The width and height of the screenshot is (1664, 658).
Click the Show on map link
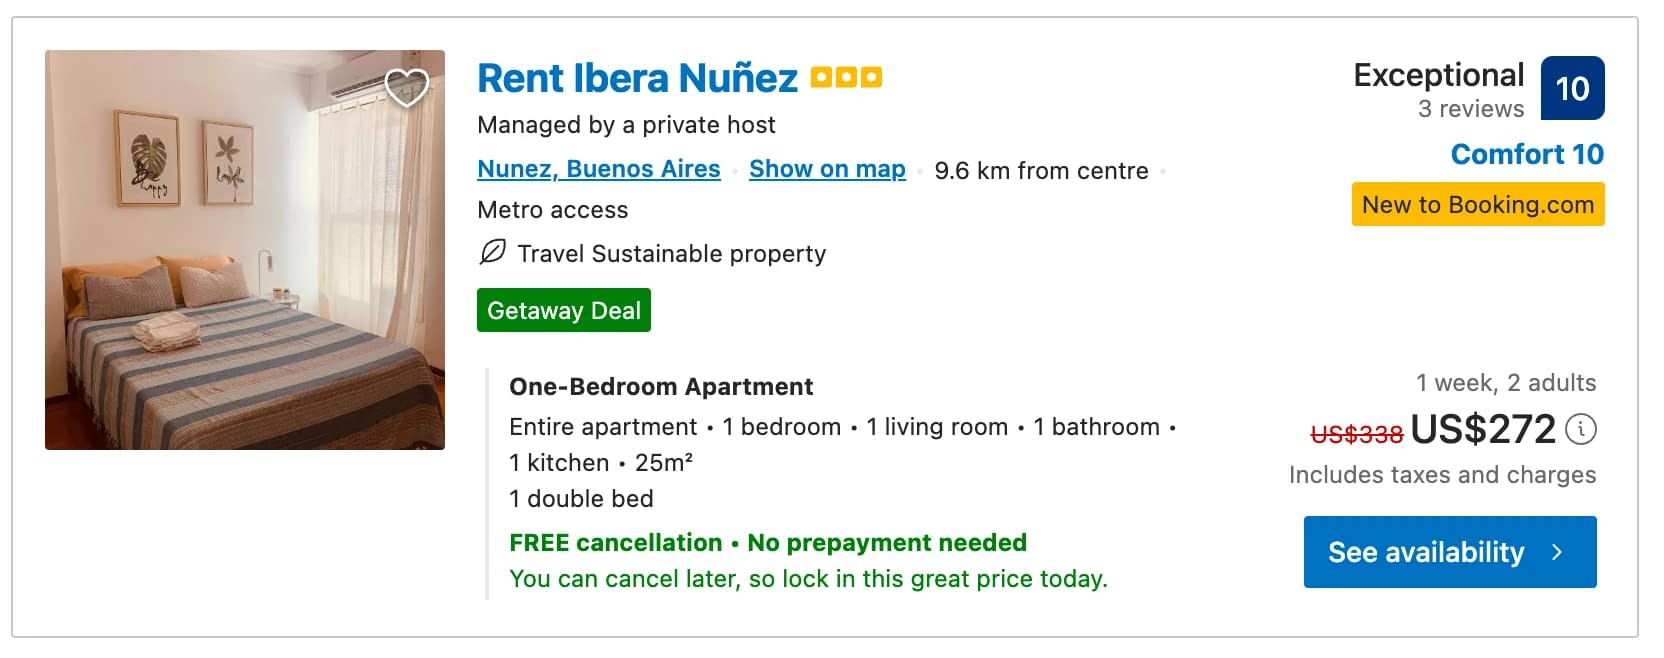827,169
